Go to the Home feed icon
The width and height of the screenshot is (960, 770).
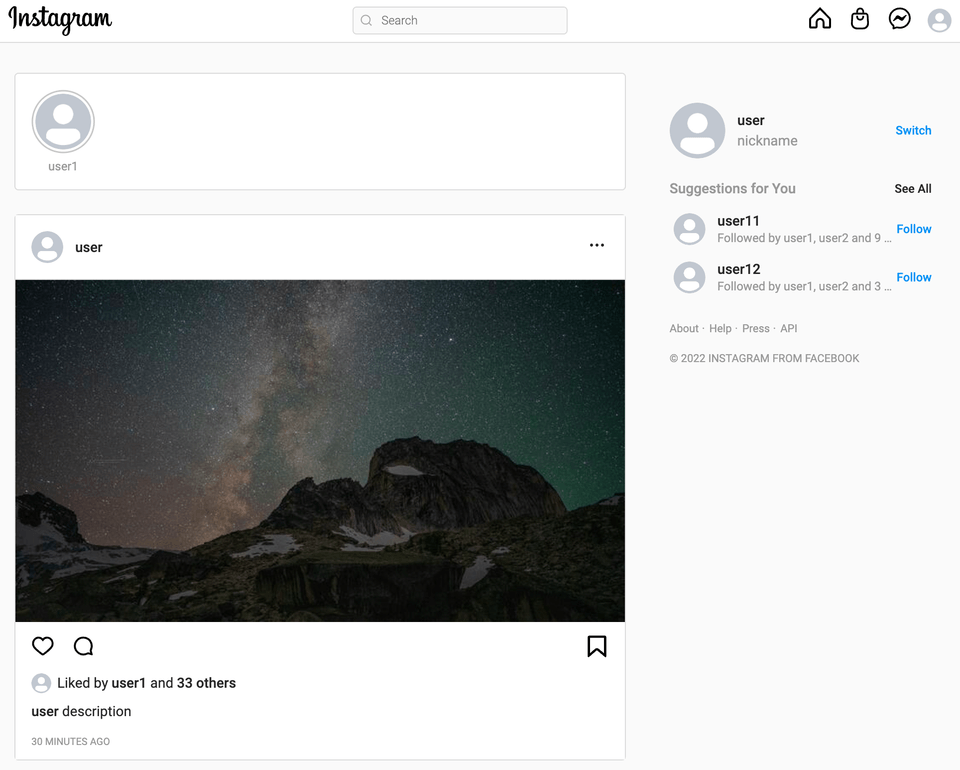pyautogui.click(x=820, y=19)
